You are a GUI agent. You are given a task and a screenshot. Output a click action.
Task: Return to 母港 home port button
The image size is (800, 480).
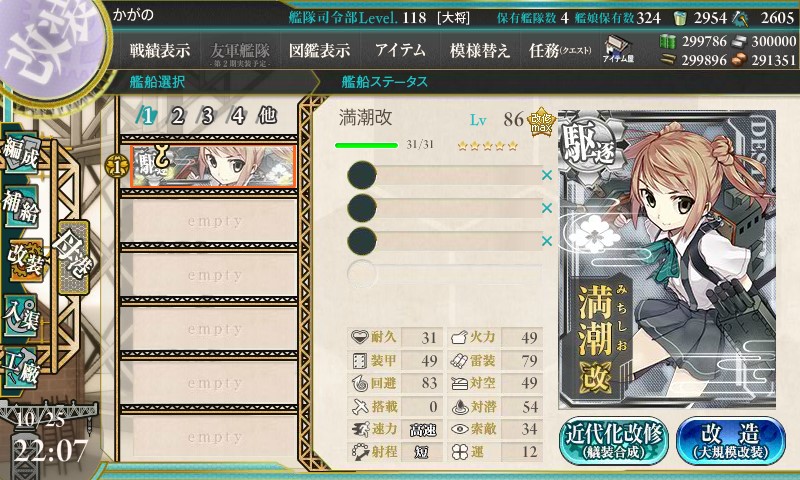(x=73, y=257)
